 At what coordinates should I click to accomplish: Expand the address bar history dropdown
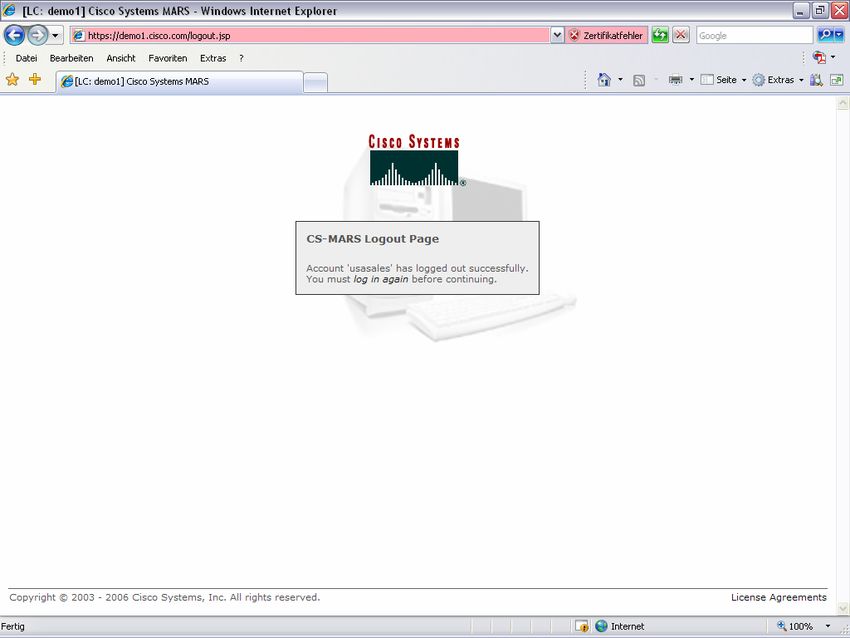point(557,36)
